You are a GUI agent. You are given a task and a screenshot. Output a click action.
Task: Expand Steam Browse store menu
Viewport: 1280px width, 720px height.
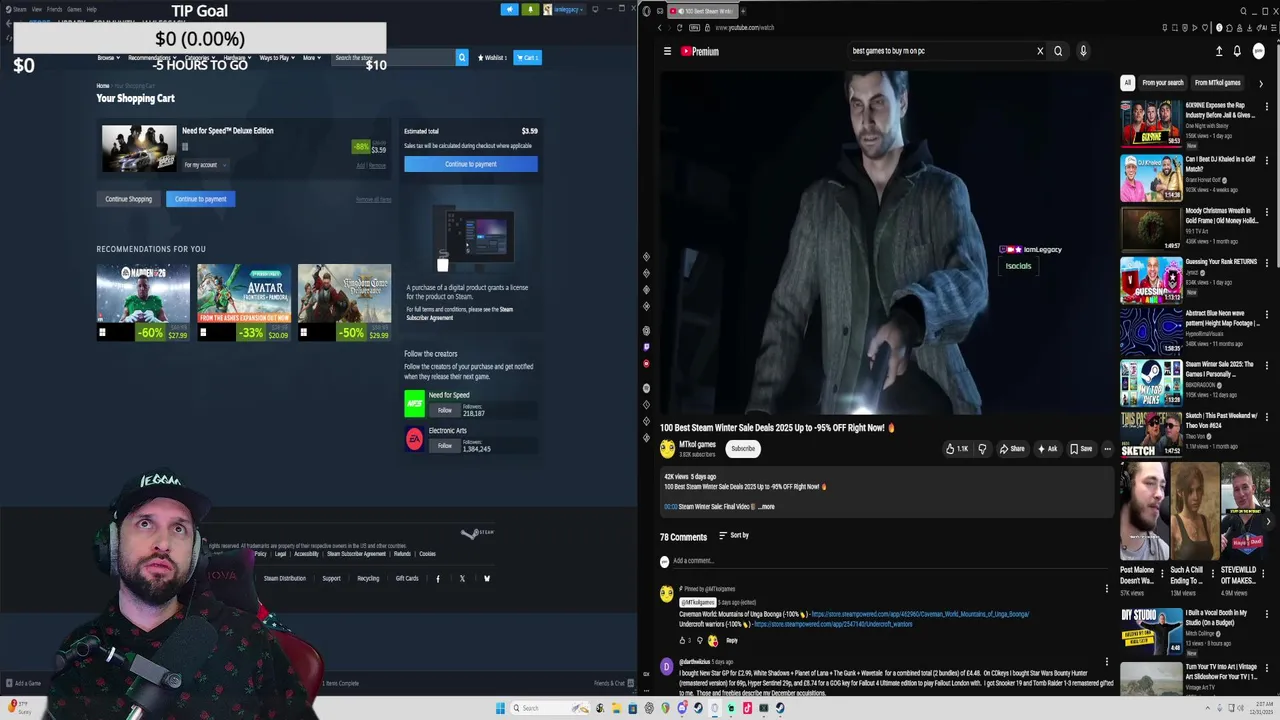tap(108, 58)
